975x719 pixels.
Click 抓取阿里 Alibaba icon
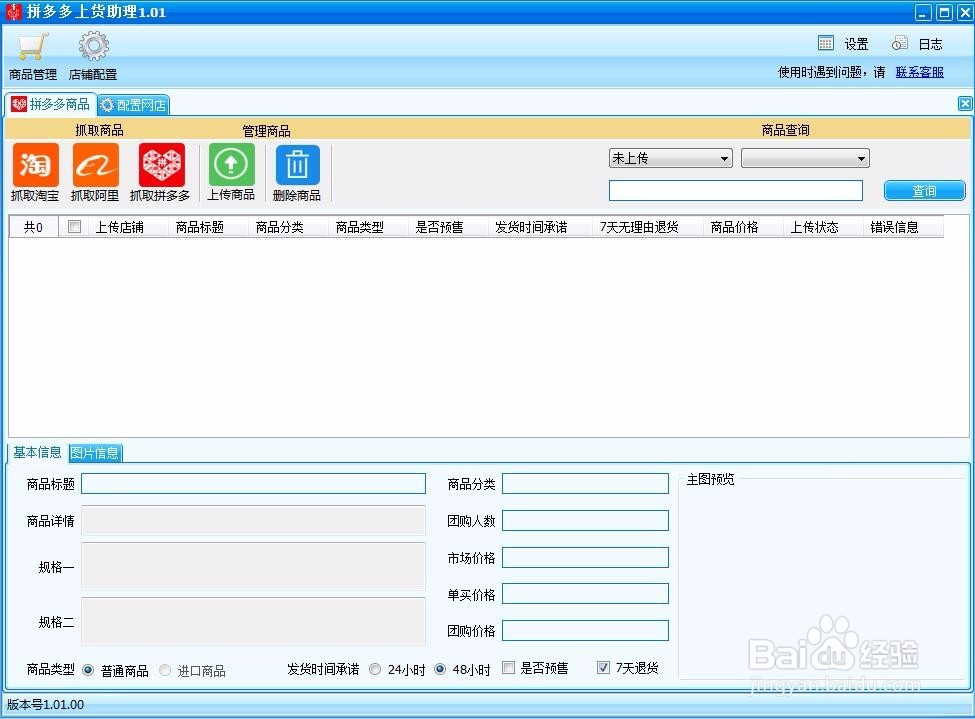[x=96, y=165]
